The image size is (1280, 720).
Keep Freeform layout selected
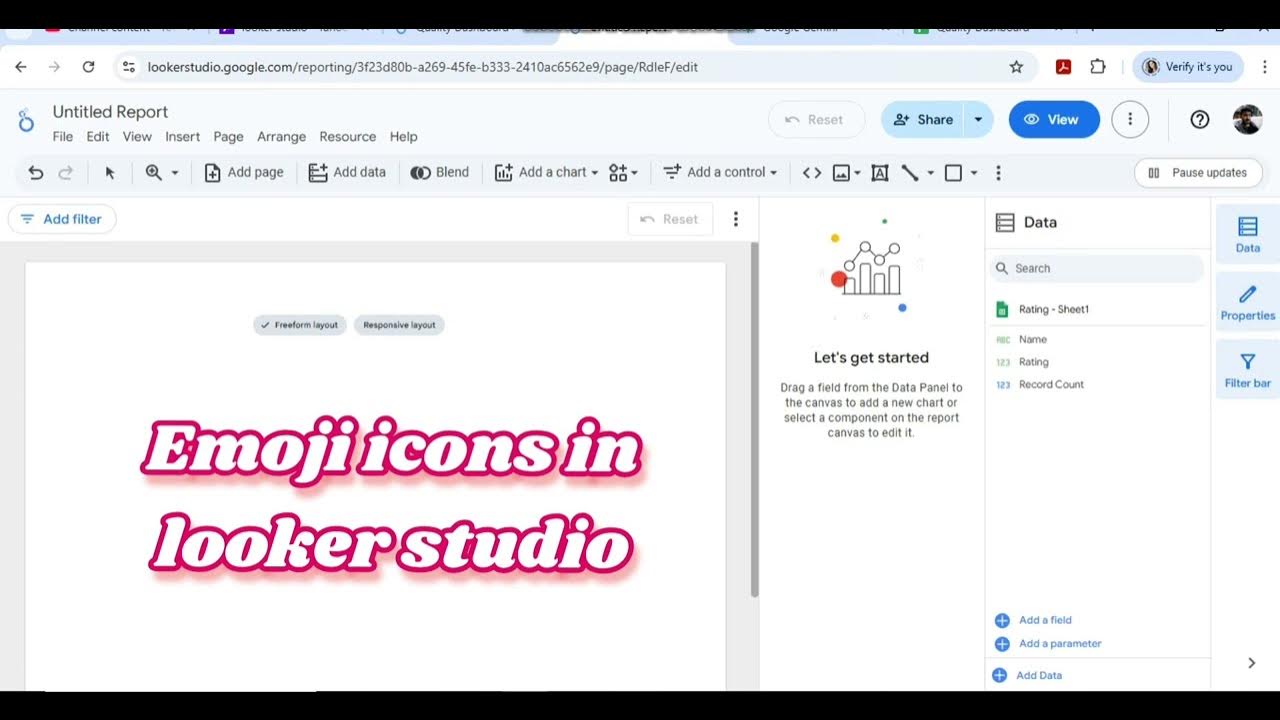(299, 325)
